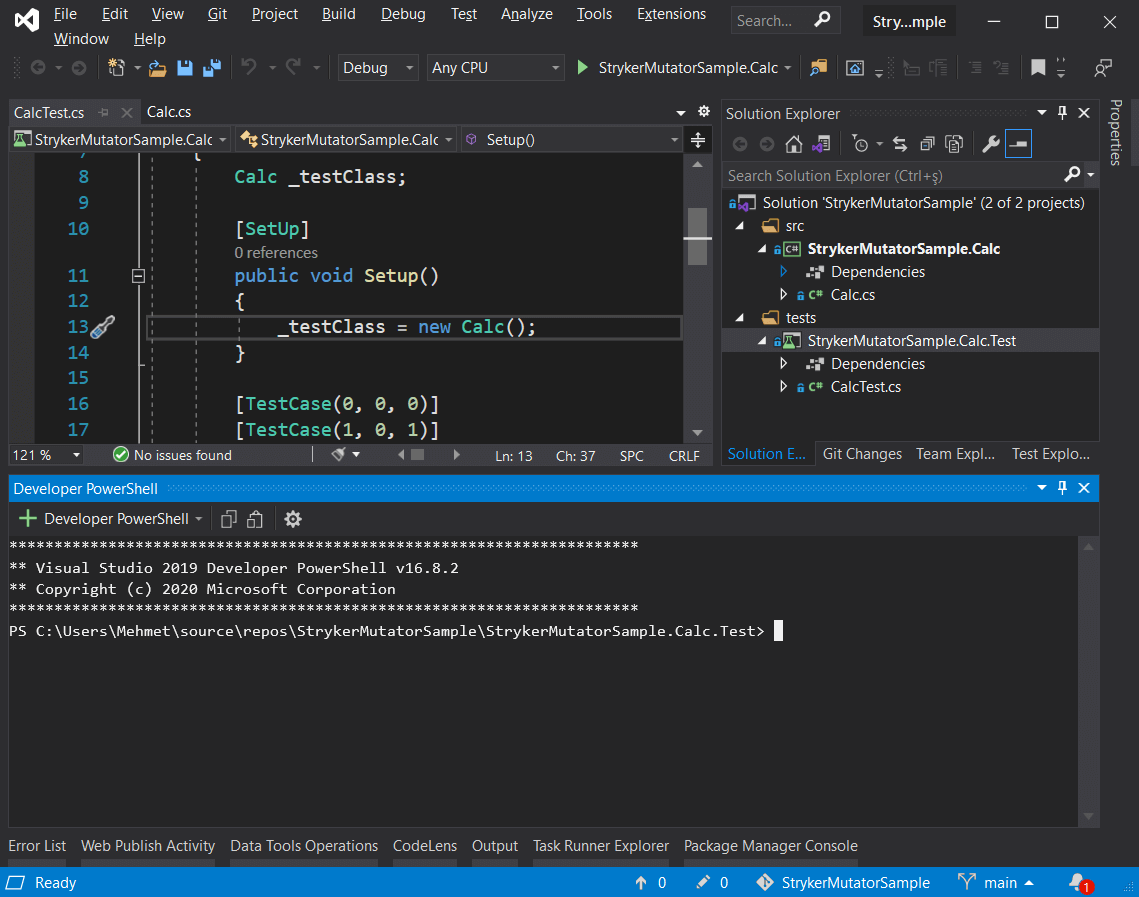The height and width of the screenshot is (897, 1139).
Task: Toggle auto-hide pin on Solution Explorer
Action: [1063, 113]
